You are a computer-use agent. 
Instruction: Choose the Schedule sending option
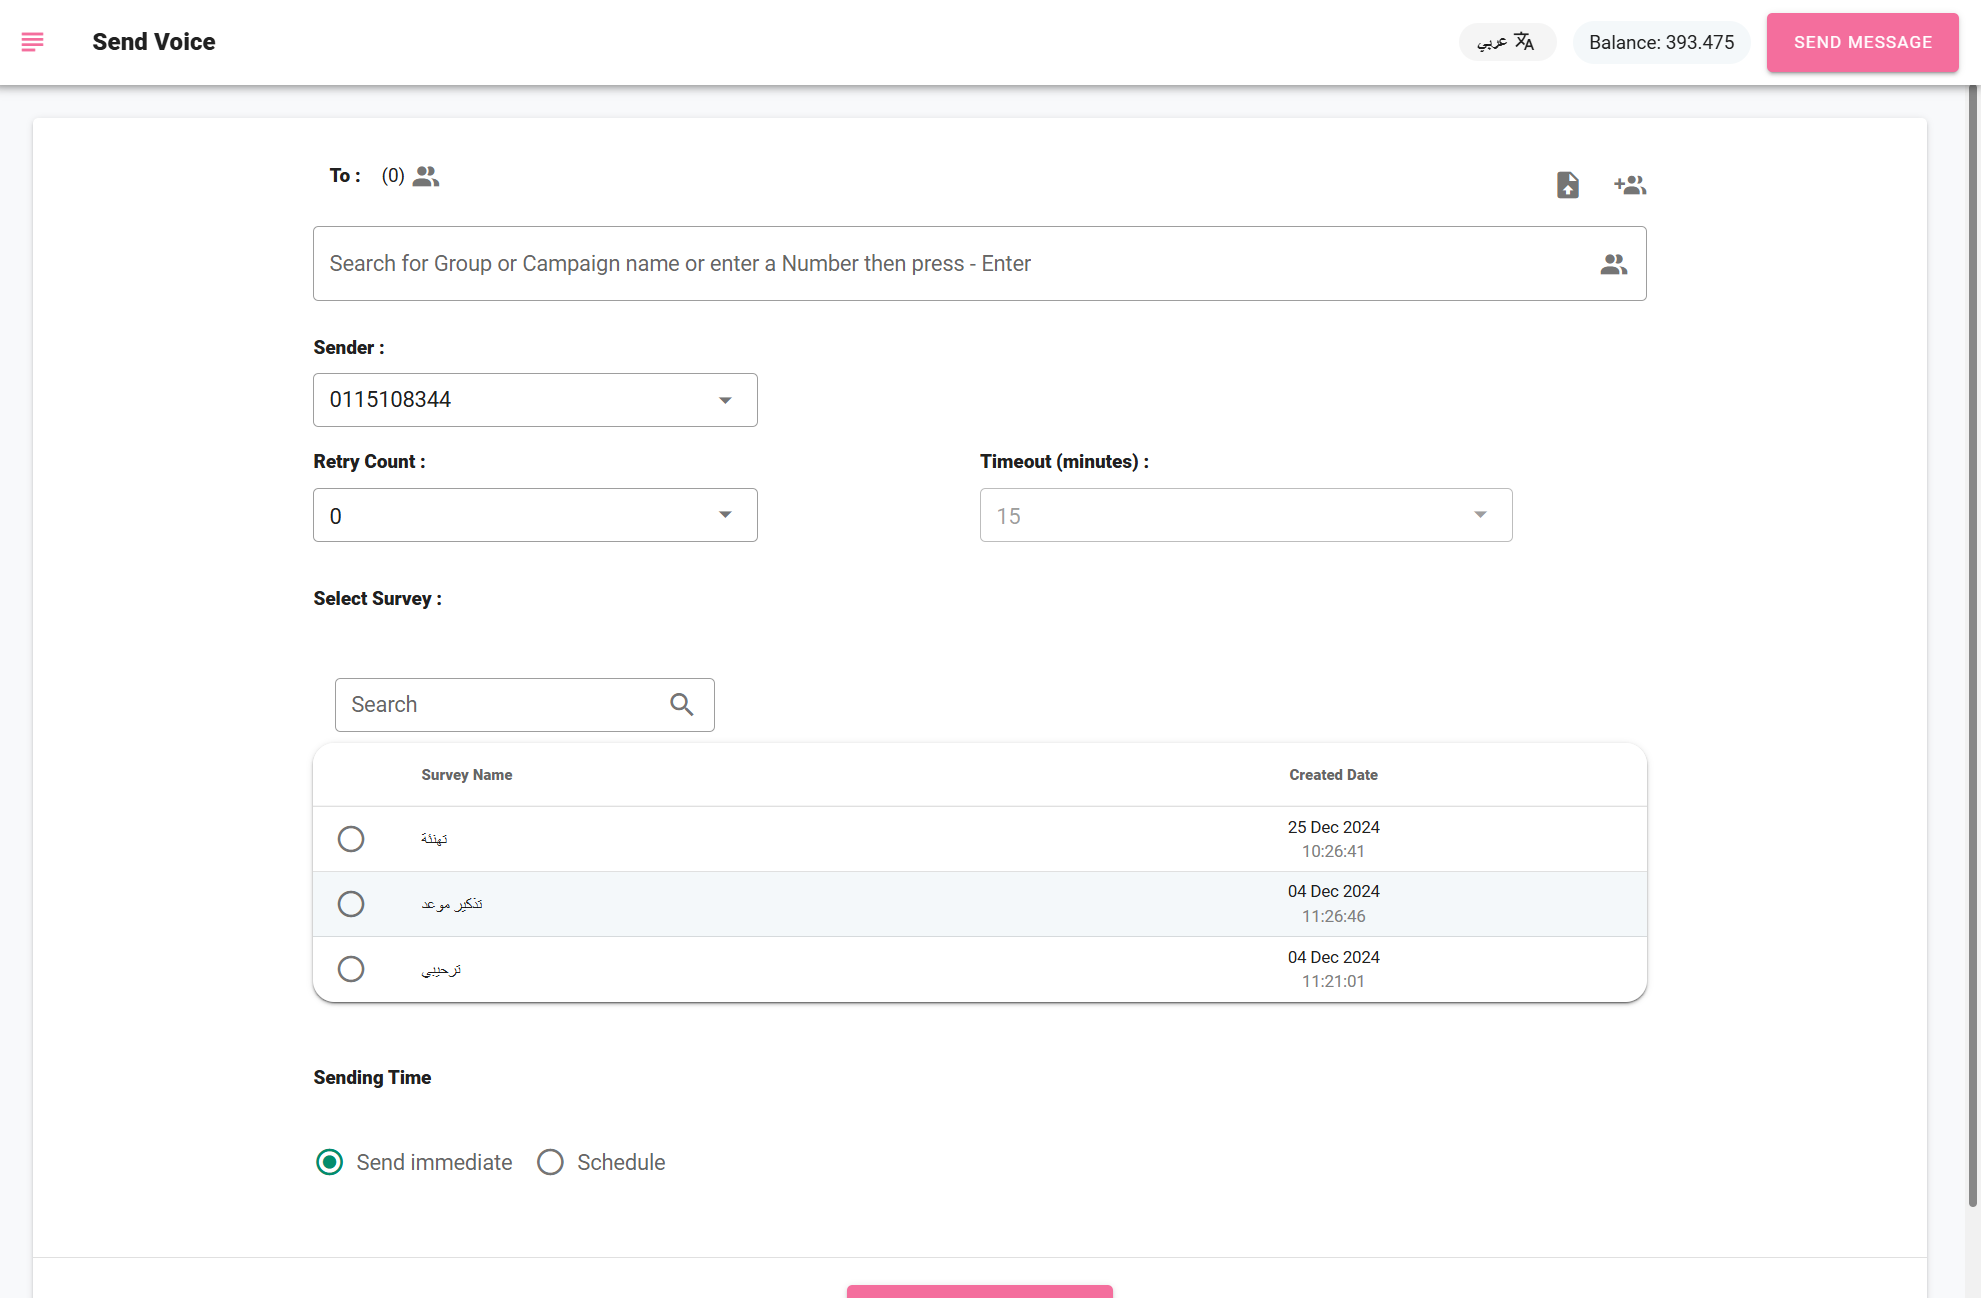[x=550, y=1162]
